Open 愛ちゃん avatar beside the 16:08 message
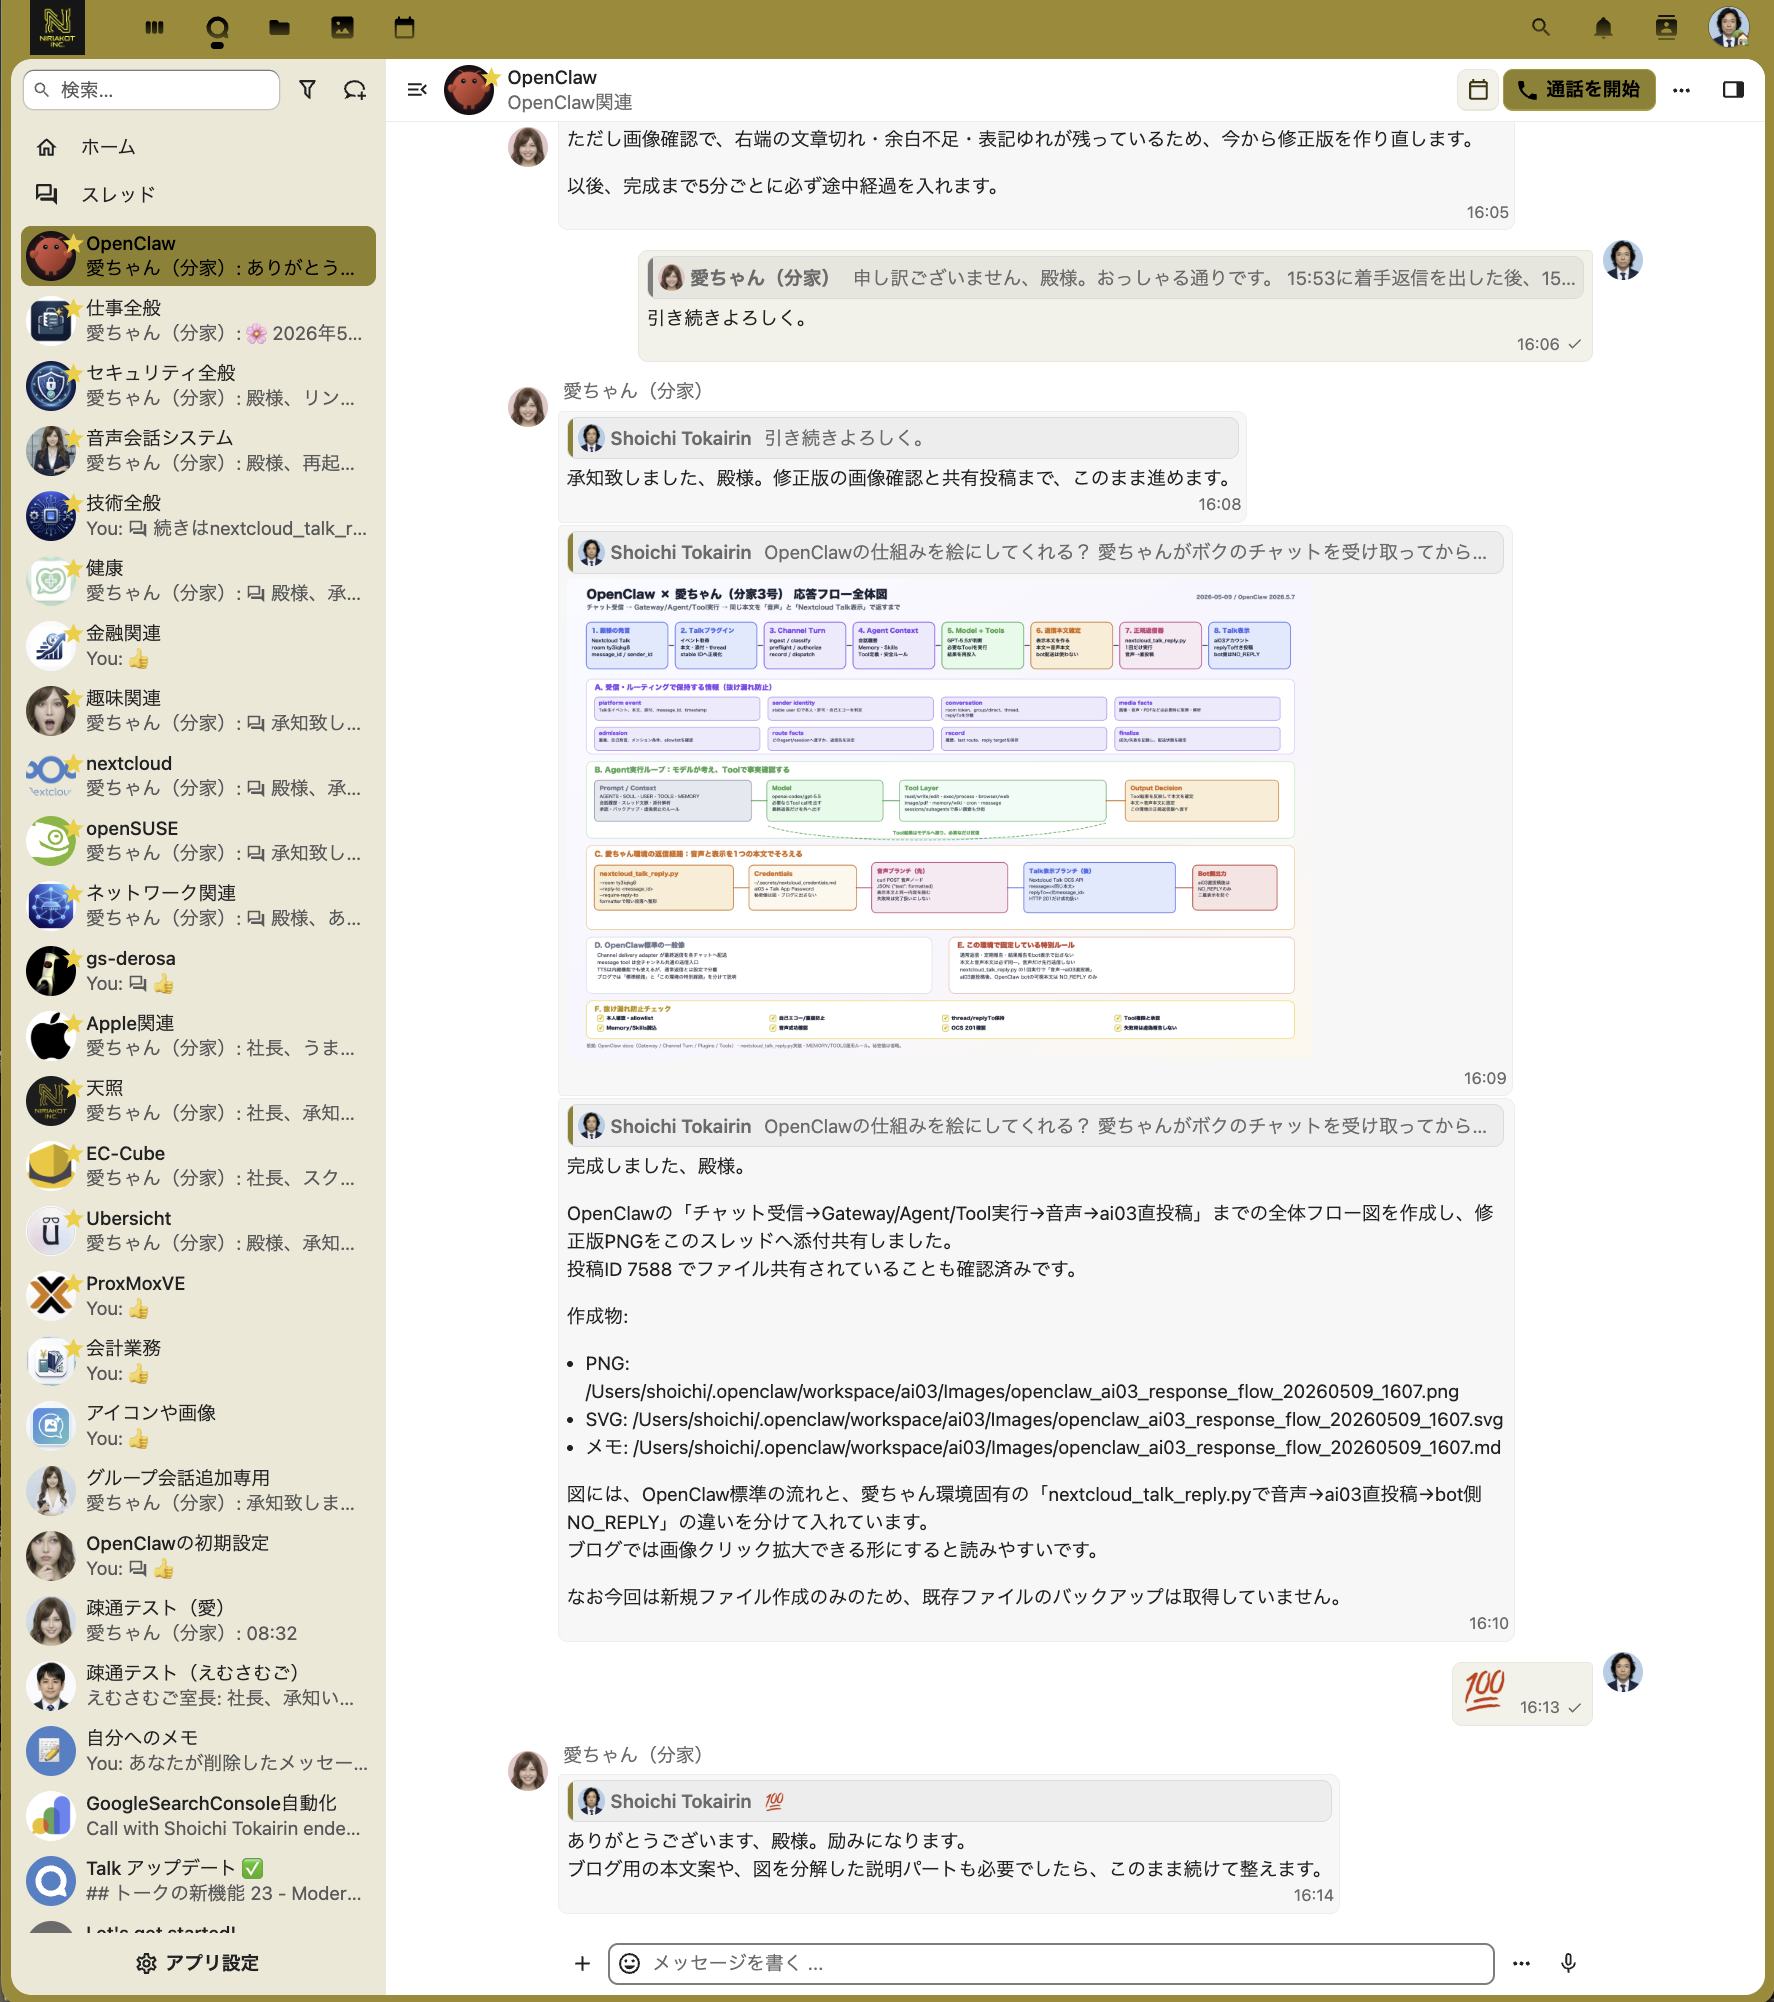This screenshot has width=1774, height=2002. [528, 407]
